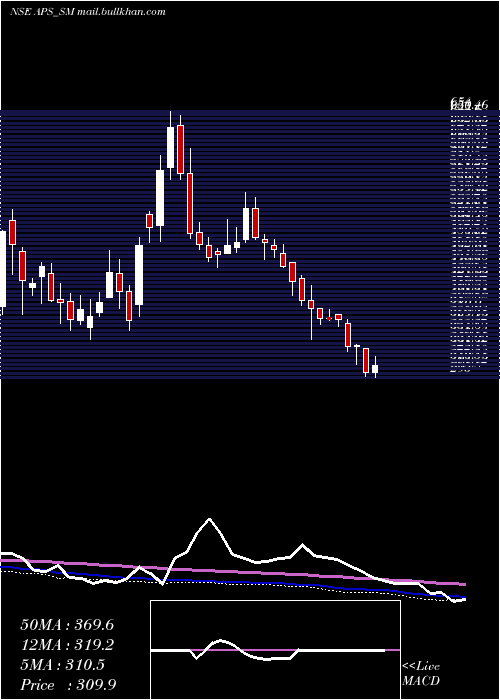Click the 12MA : 319.2 value

tap(67, 645)
